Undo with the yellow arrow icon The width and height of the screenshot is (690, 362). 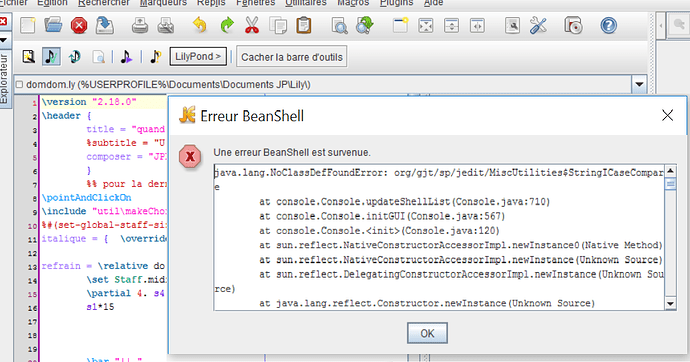[200, 25]
